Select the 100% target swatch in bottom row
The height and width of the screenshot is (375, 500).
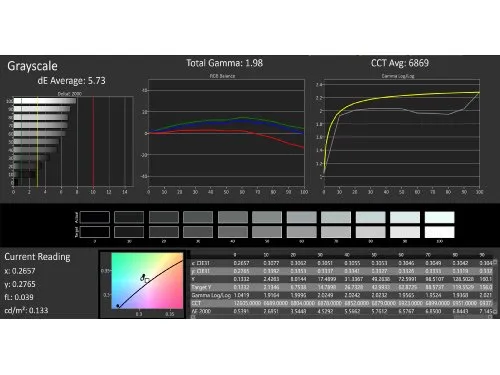pyautogui.click(x=439, y=232)
